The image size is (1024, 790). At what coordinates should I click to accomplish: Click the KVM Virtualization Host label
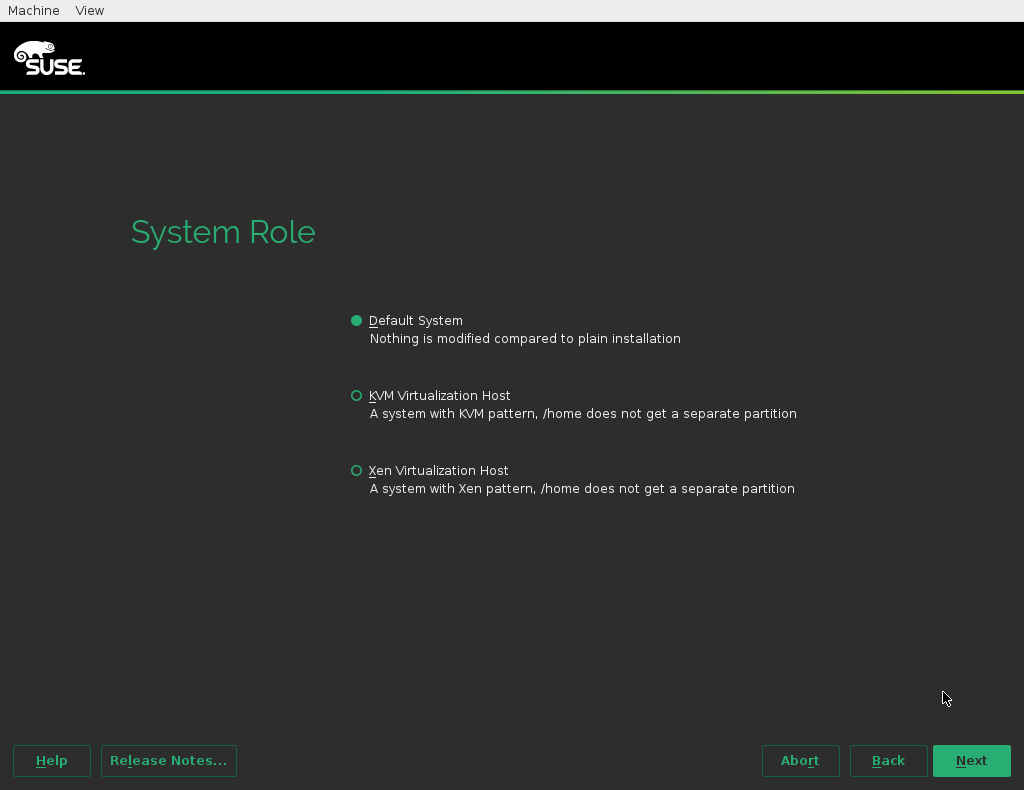click(440, 396)
